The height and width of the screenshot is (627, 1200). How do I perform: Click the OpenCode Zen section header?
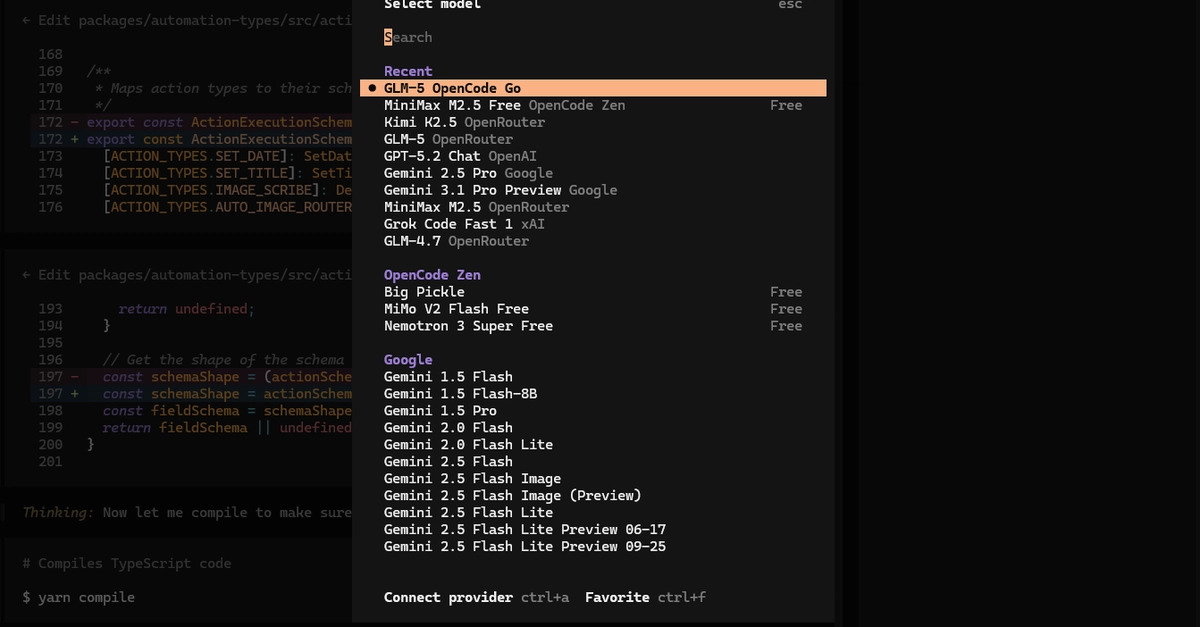coord(432,275)
